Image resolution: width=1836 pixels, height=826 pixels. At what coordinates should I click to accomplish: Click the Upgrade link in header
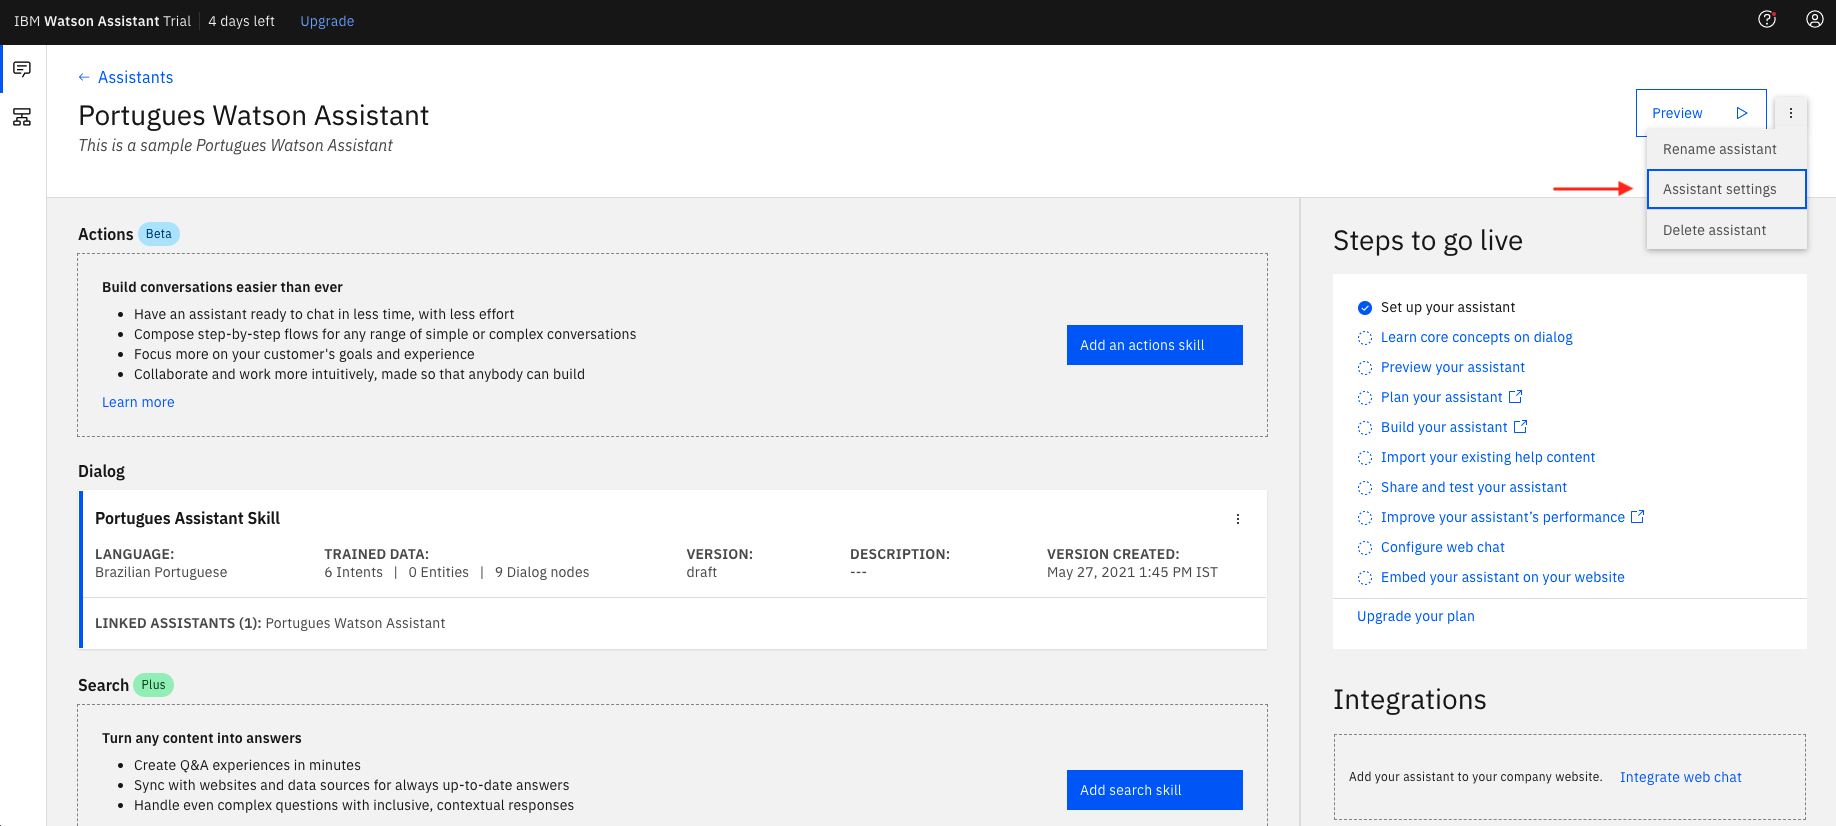pyautogui.click(x=327, y=21)
